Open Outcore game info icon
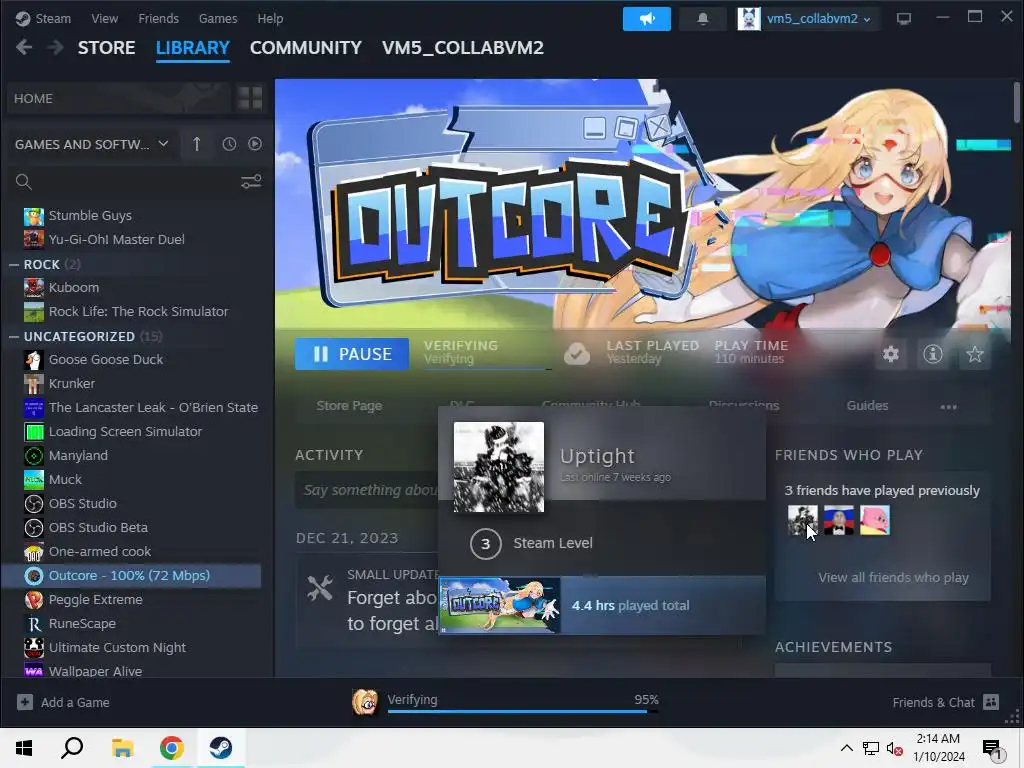The width and height of the screenshot is (1024, 768). (933, 355)
